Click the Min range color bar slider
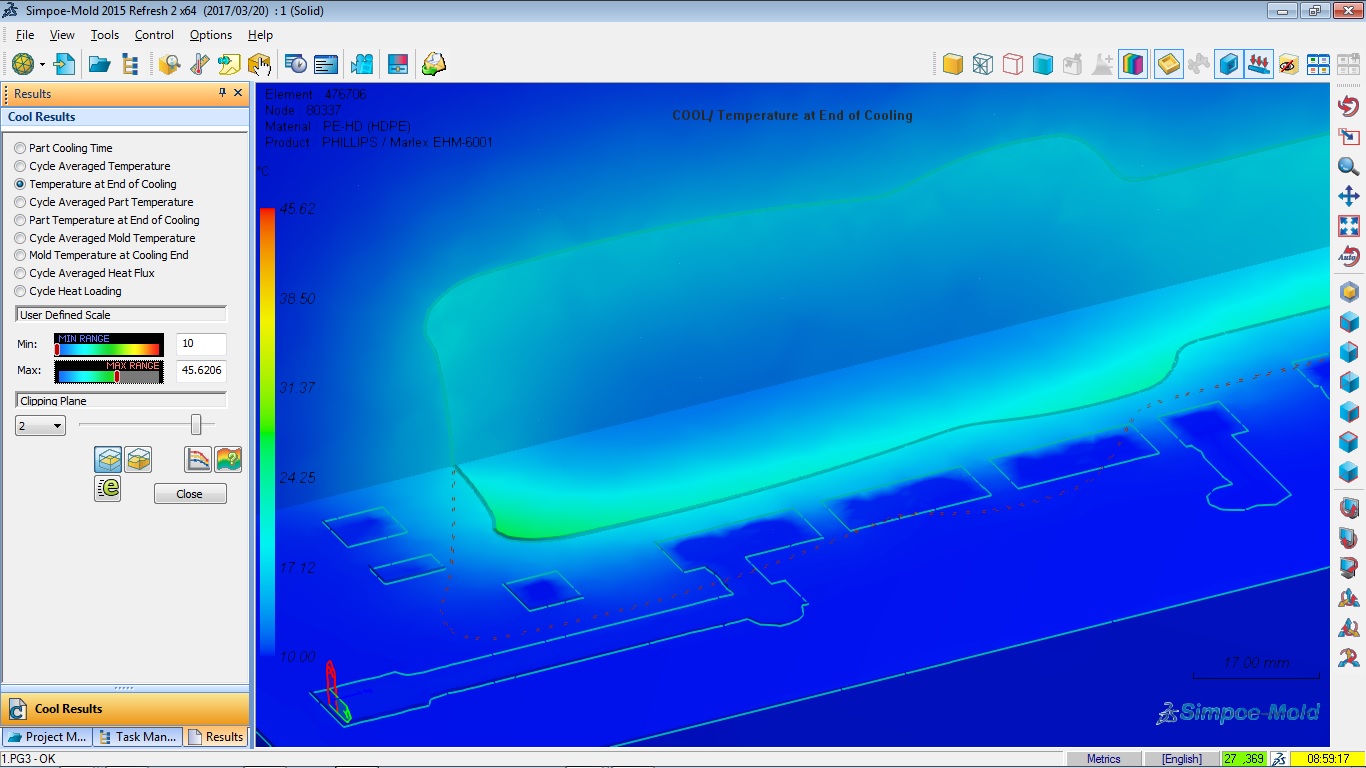This screenshot has width=1366, height=768. 108,345
